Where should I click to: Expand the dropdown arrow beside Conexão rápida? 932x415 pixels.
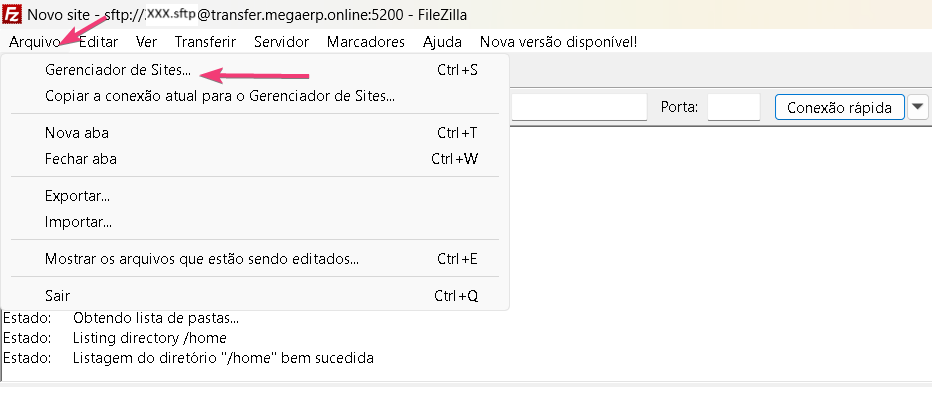tap(919, 107)
